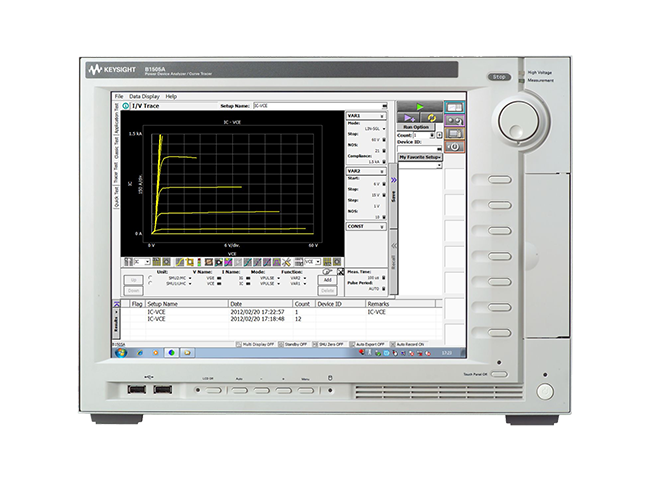Viewport: 650px width, 480px height.
Task: Open Windows Start menu orb
Action: (x=119, y=352)
